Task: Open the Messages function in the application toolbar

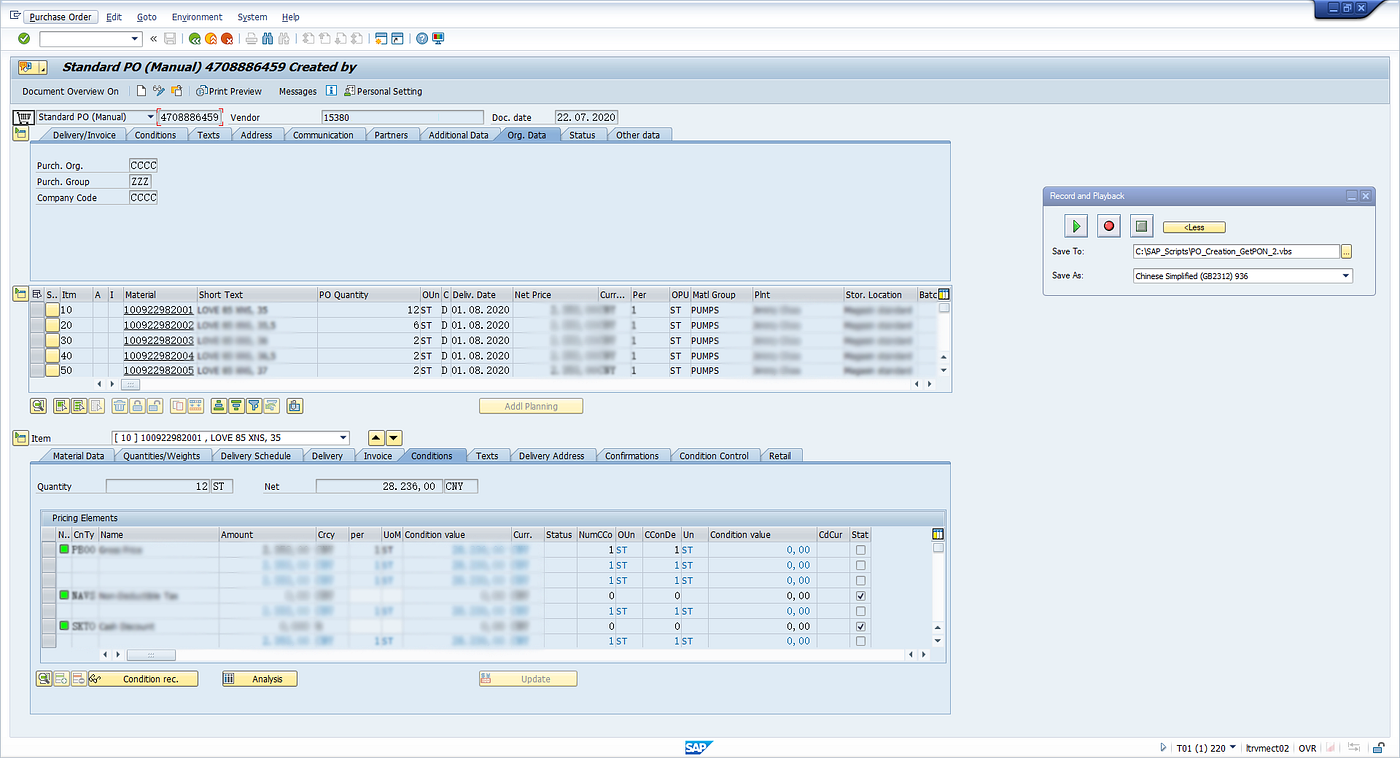Action: 297,91
